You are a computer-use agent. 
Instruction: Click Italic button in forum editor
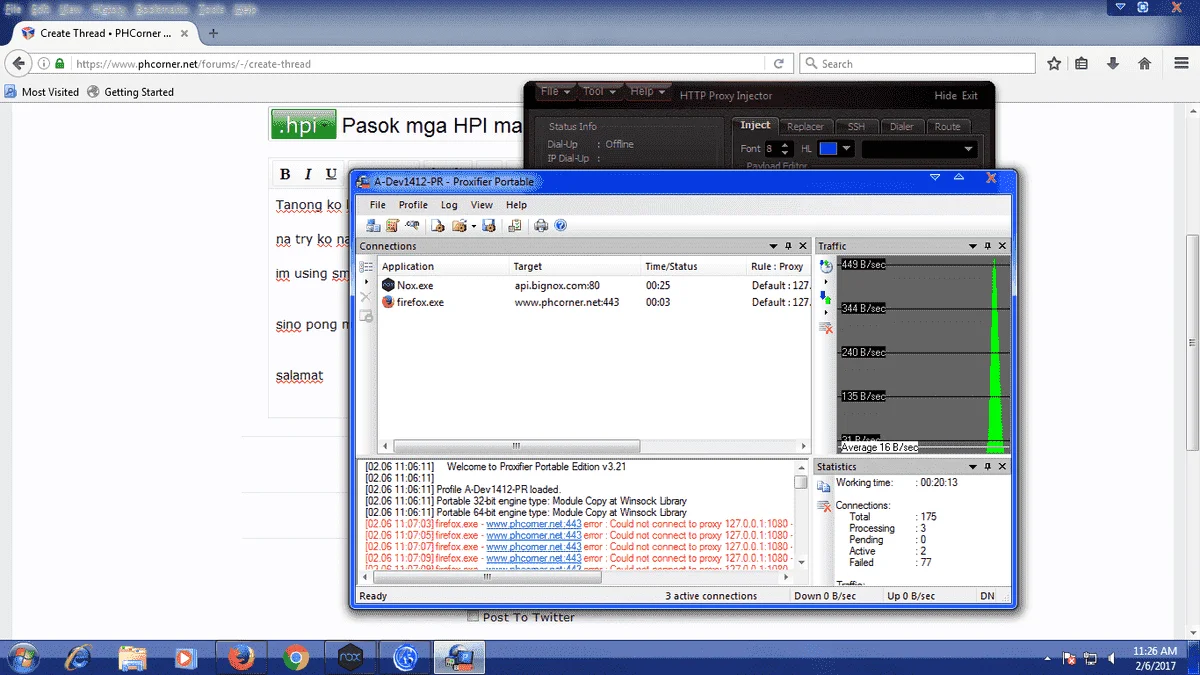click(308, 174)
